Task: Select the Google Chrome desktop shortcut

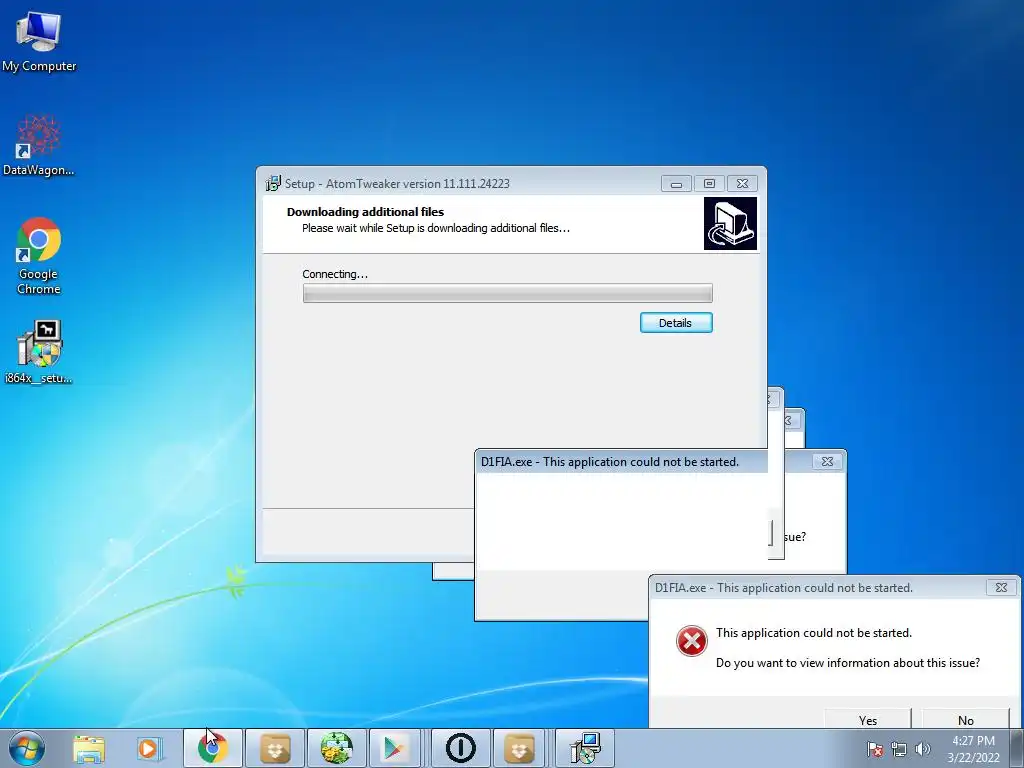Action: point(39,255)
